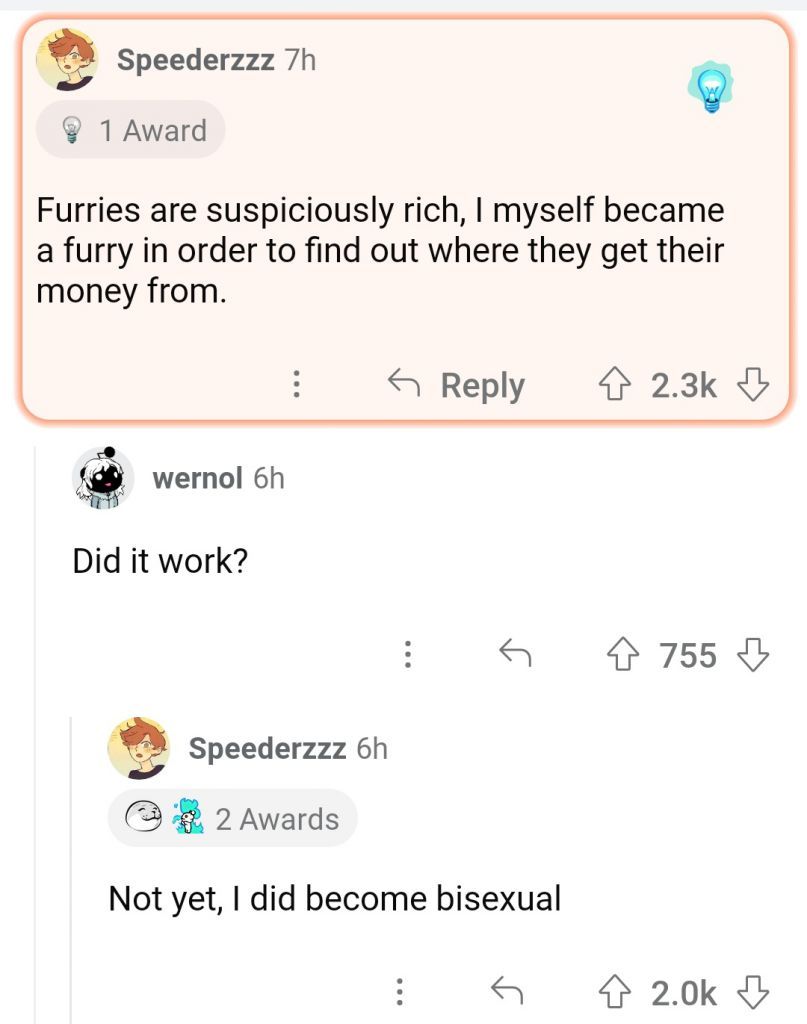The width and height of the screenshot is (807, 1024).
Task: Downvote the 'Not yet, I did become bisexual' reply
Action: [x=753, y=991]
